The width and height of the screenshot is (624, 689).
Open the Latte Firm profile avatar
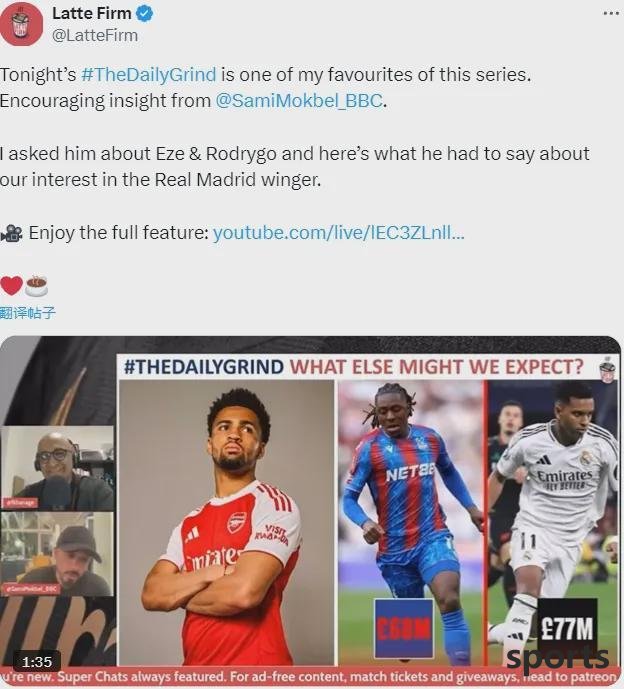21,24
